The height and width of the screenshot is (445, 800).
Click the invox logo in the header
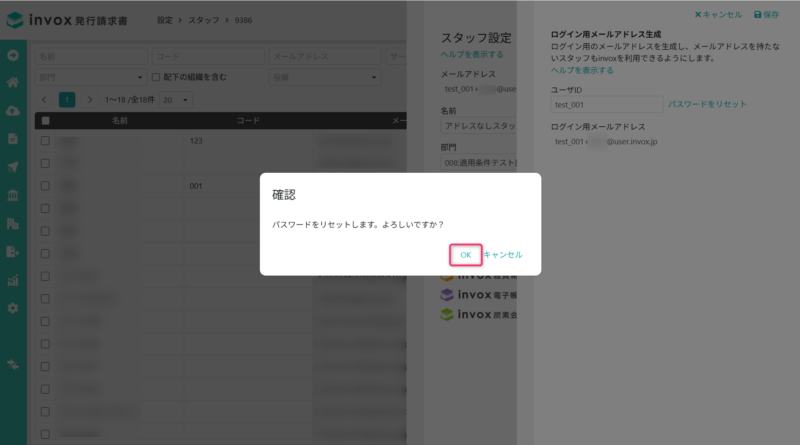66,20
